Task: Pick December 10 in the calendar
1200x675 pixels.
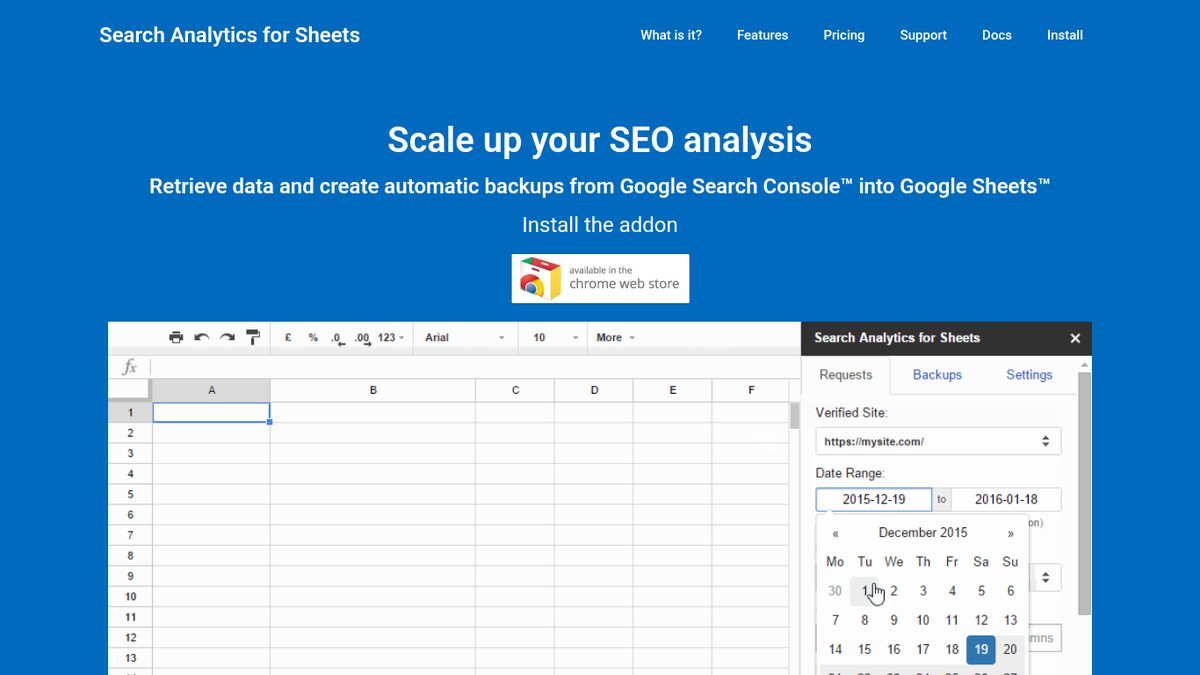Action: pos(923,620)
